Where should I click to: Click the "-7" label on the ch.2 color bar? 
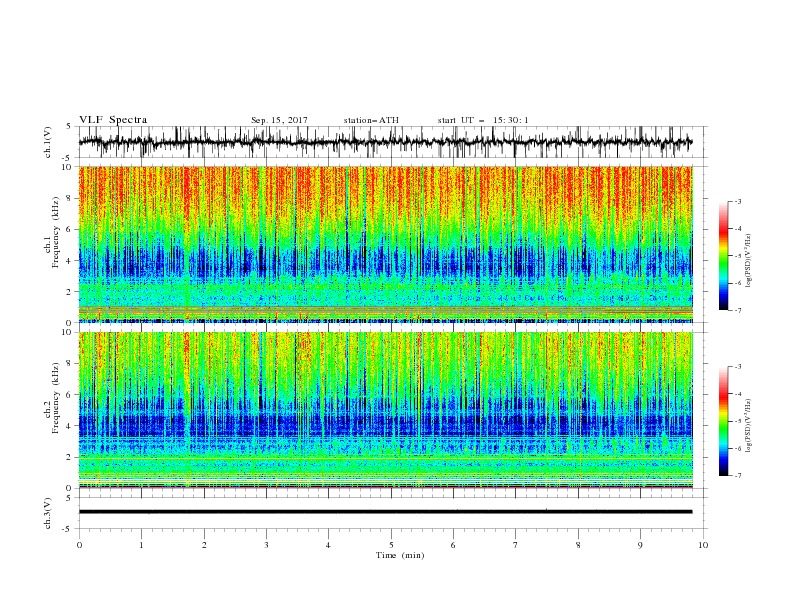[737, 476]
